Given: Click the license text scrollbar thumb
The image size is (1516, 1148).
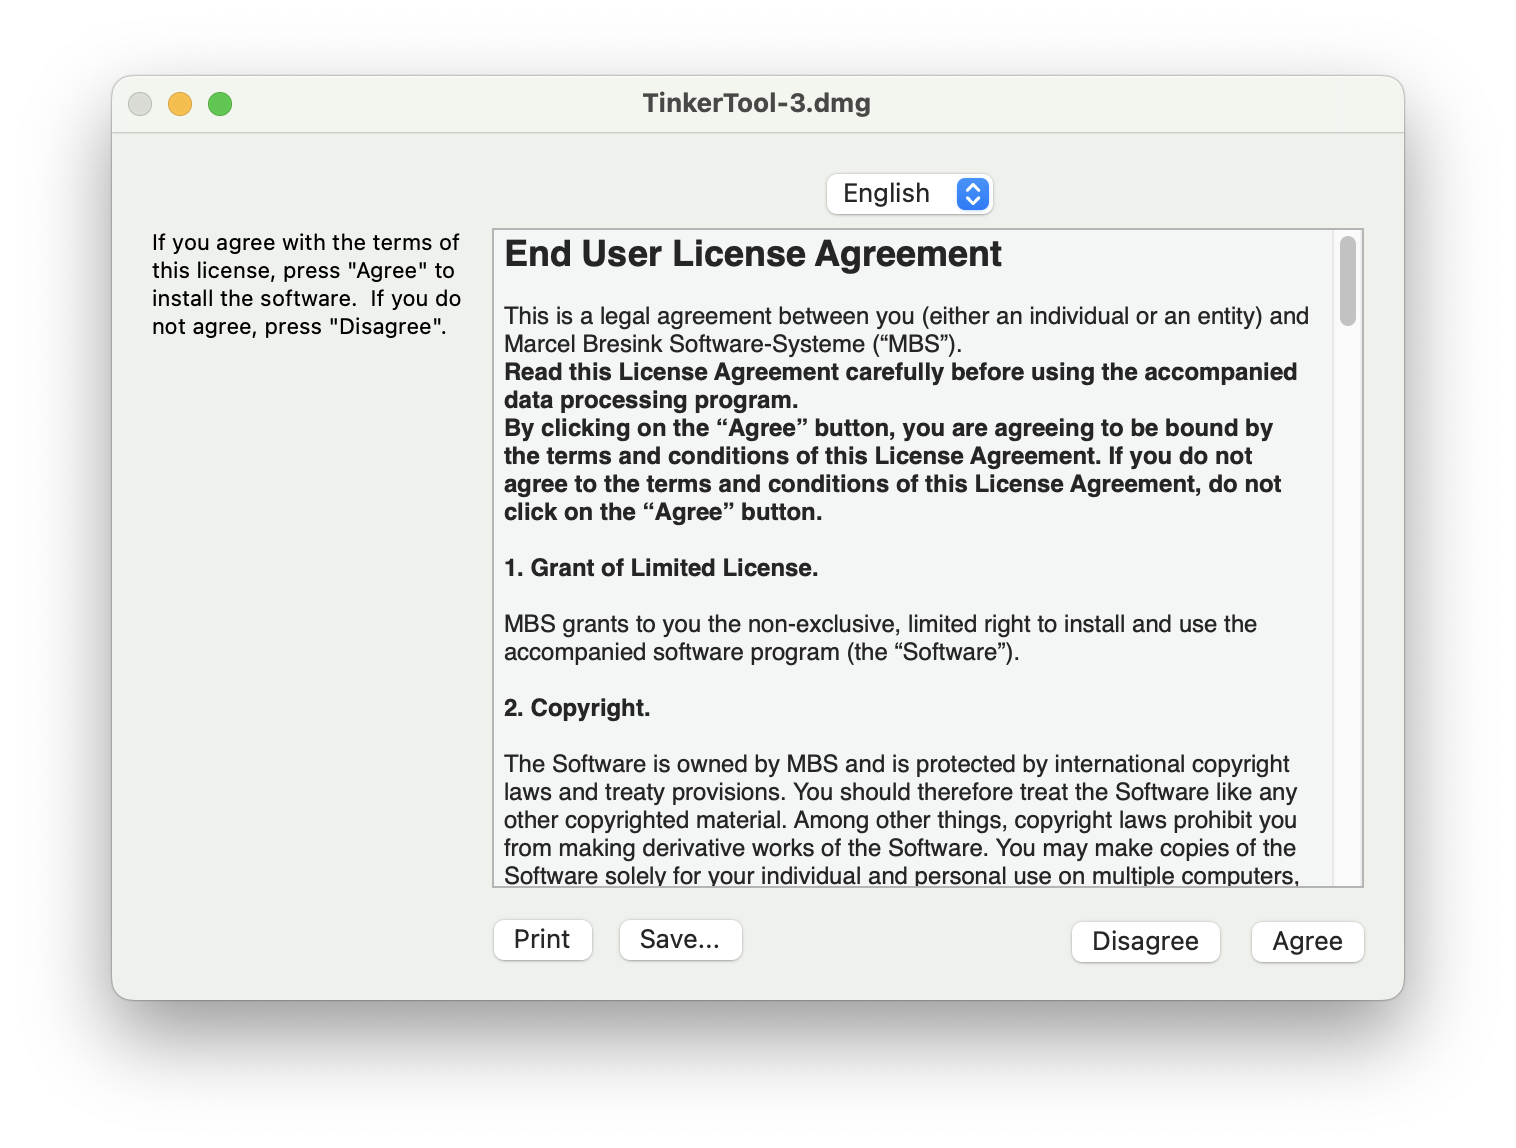Looking at the screenshot, I should (1348, 281).
